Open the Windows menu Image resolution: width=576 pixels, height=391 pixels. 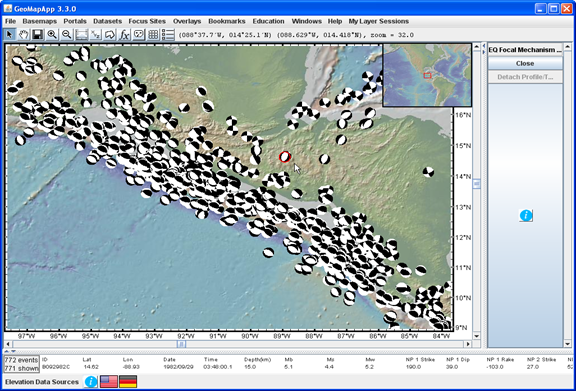tap(306, 21)
